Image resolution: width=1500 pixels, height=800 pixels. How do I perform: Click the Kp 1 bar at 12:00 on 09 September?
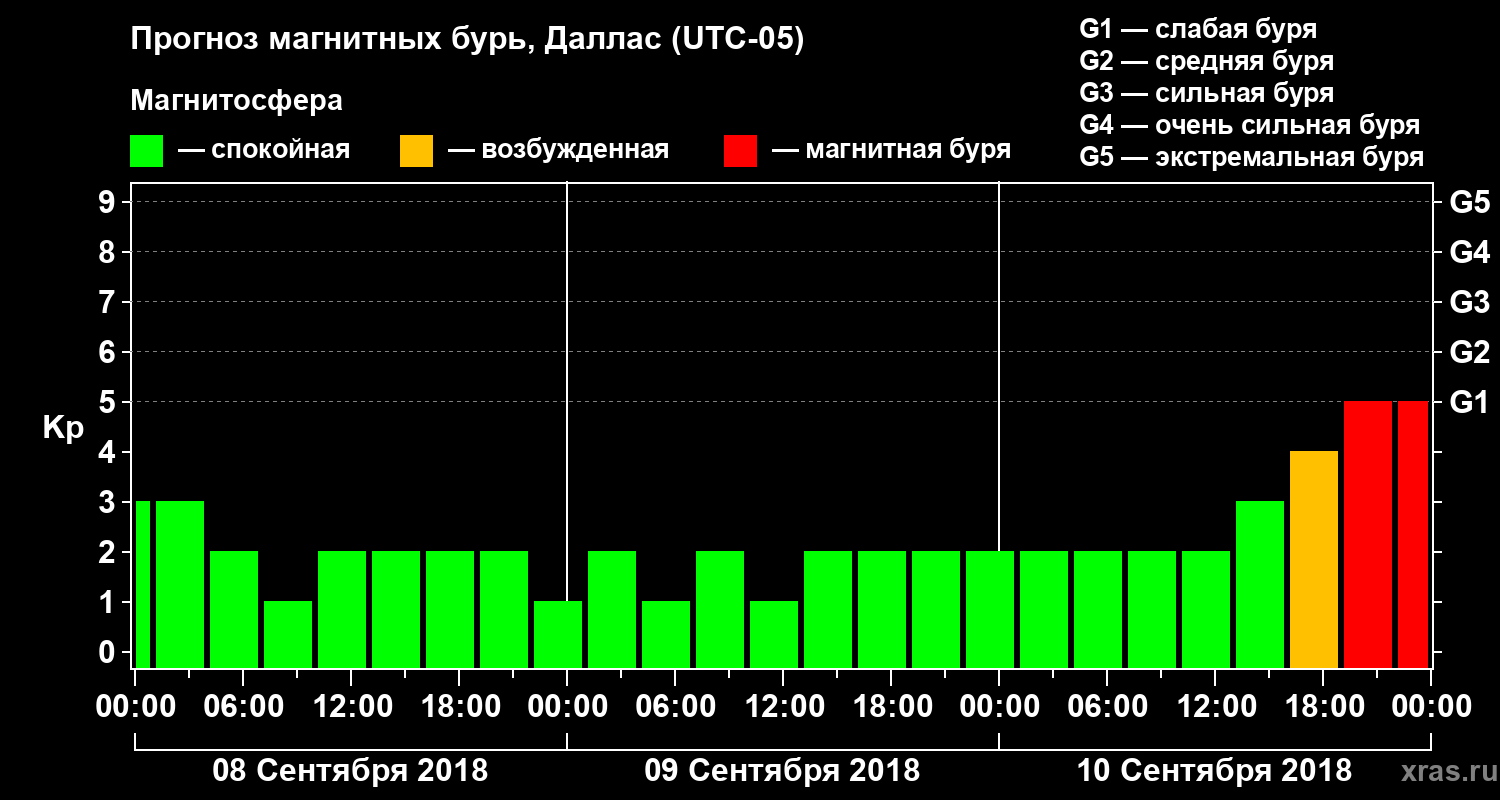(774, 634)
